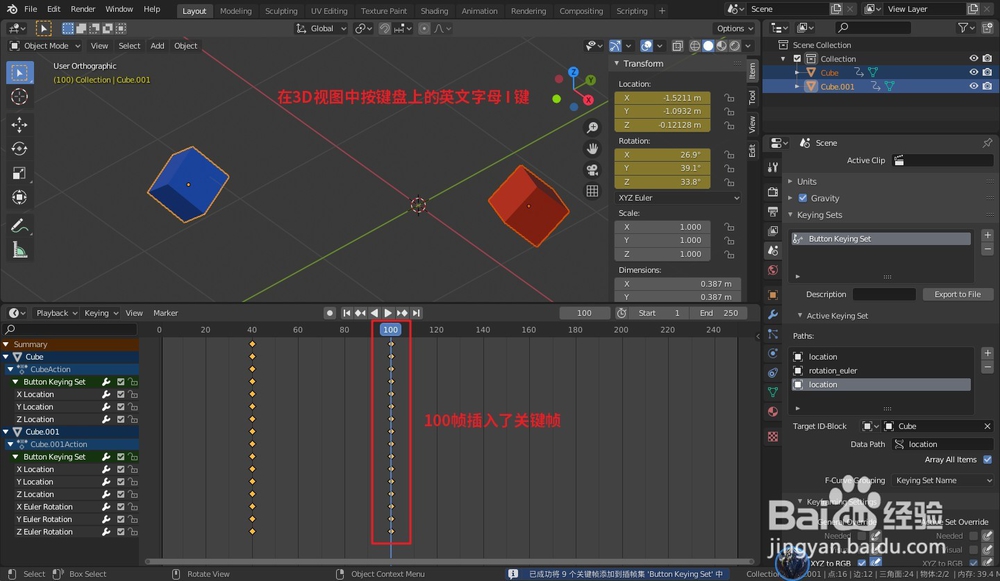
Task: Switch to the Animation workspace tab
Action: [x=479, y=11]
